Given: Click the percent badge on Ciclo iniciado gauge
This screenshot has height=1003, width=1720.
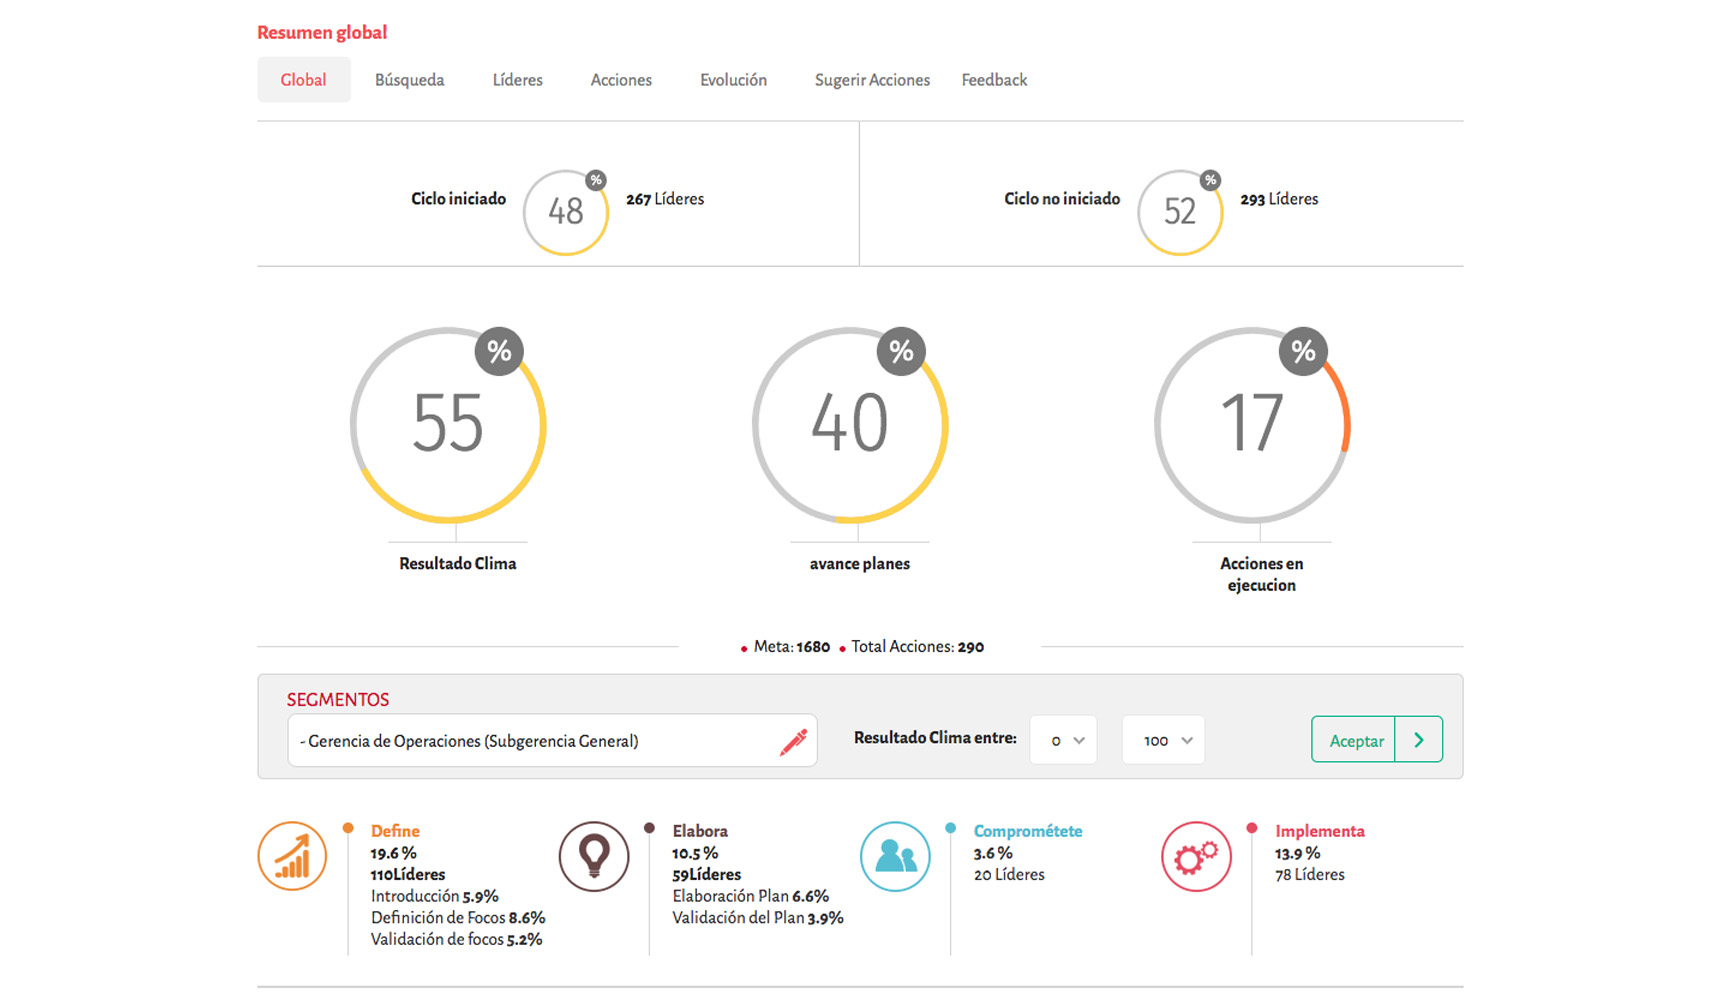Looking at the screenshot, I should click(596, 180).
